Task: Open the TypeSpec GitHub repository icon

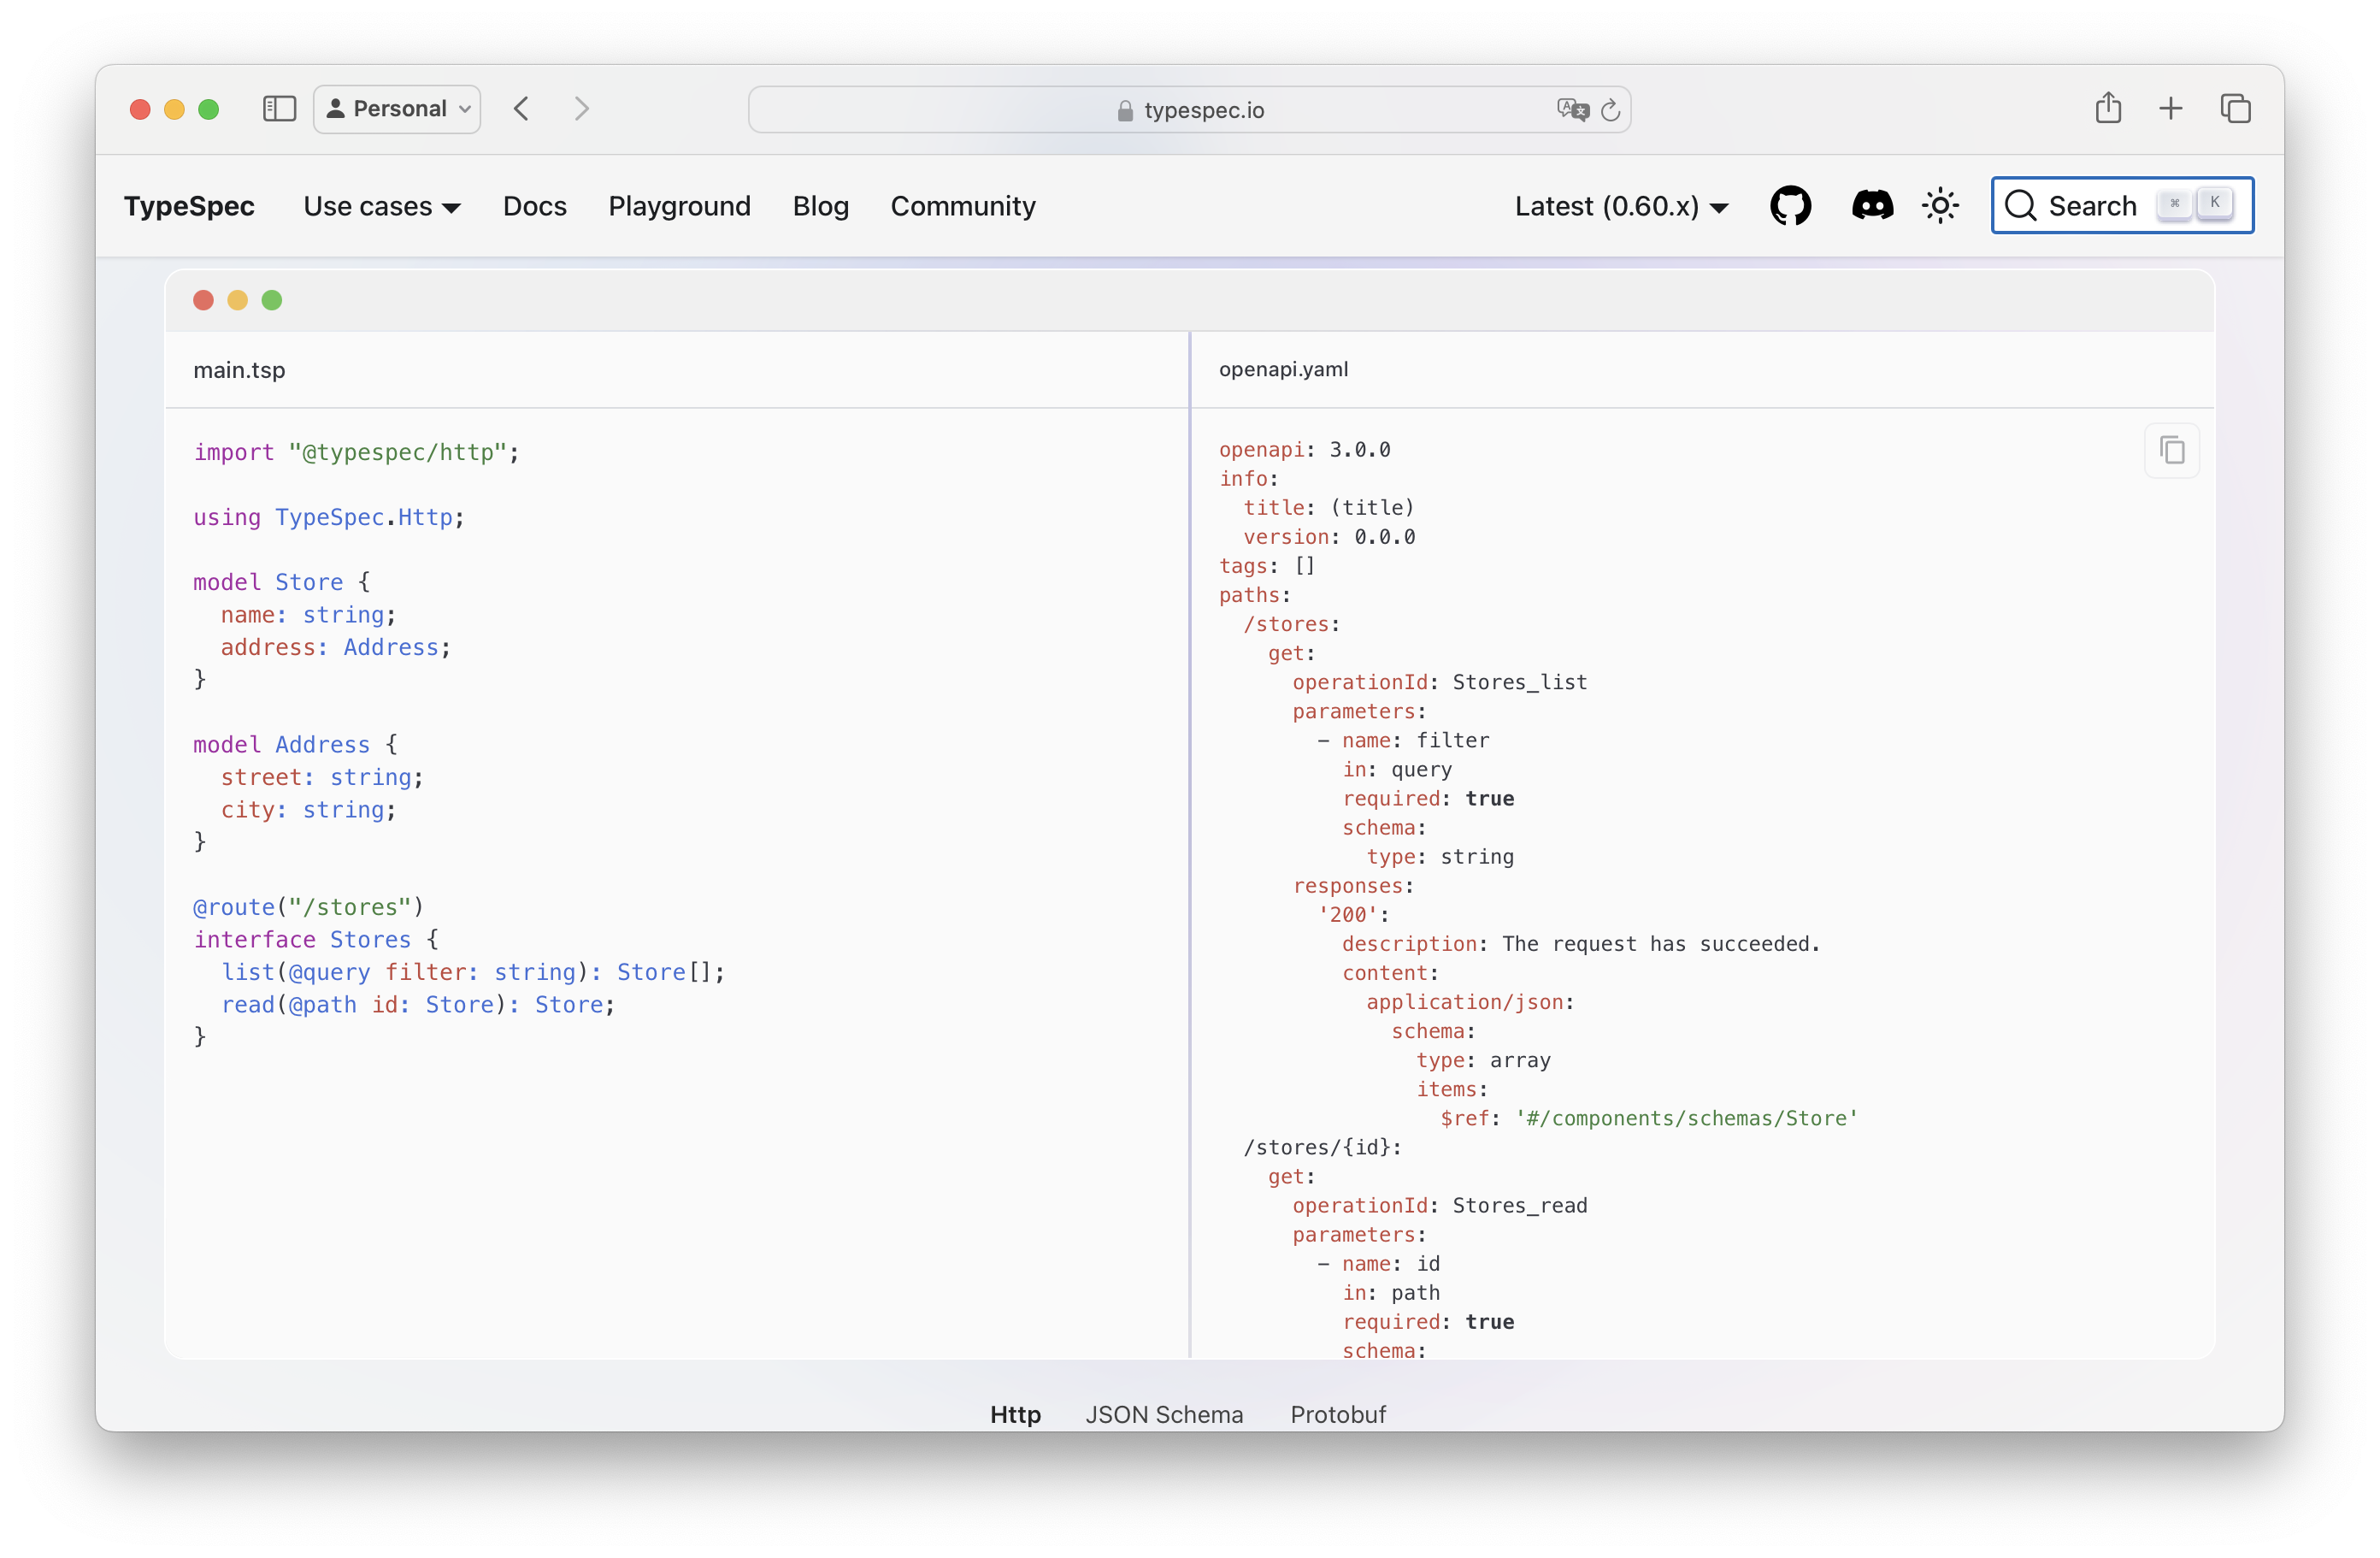Action: [x=1790, y=205]
